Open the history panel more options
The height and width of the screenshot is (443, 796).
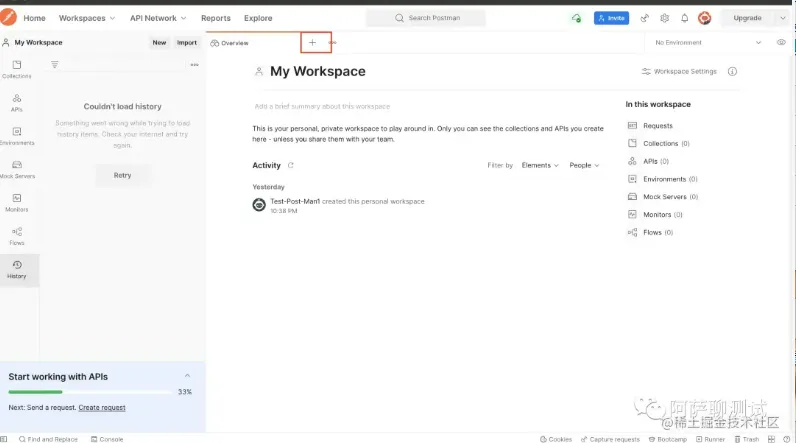point(194,64)
